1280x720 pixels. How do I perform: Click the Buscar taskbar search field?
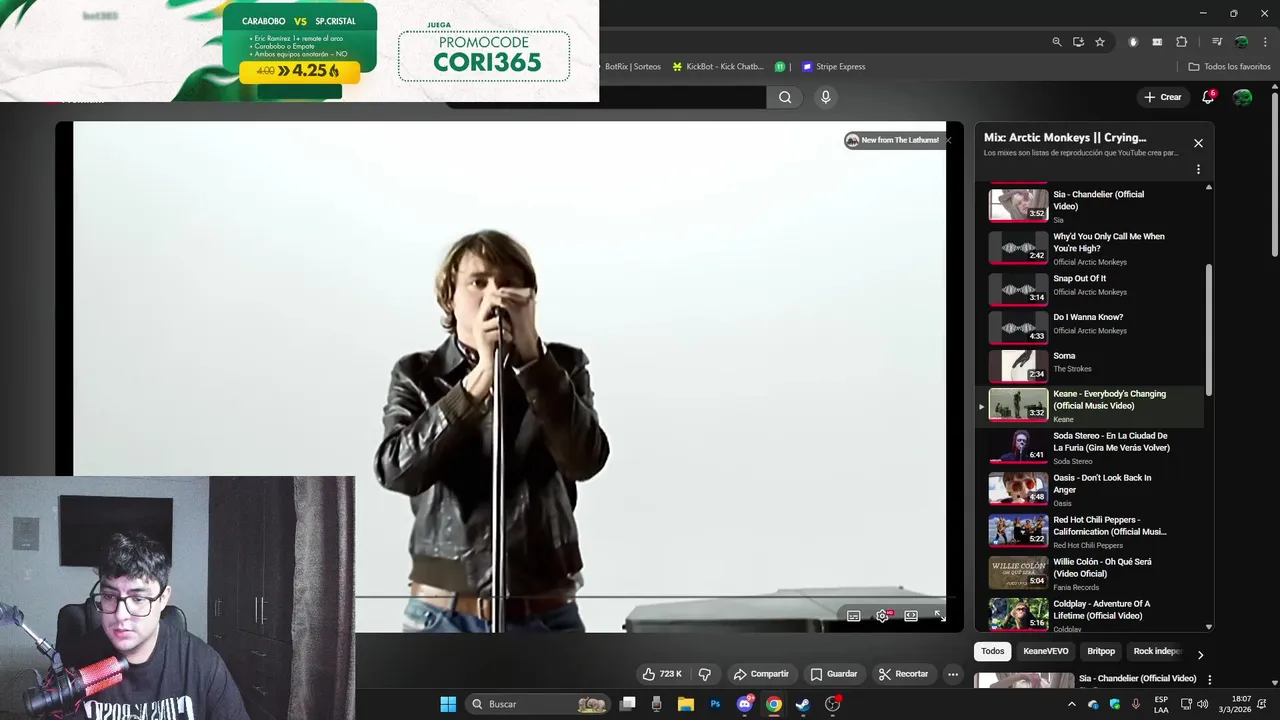point(539,704)
